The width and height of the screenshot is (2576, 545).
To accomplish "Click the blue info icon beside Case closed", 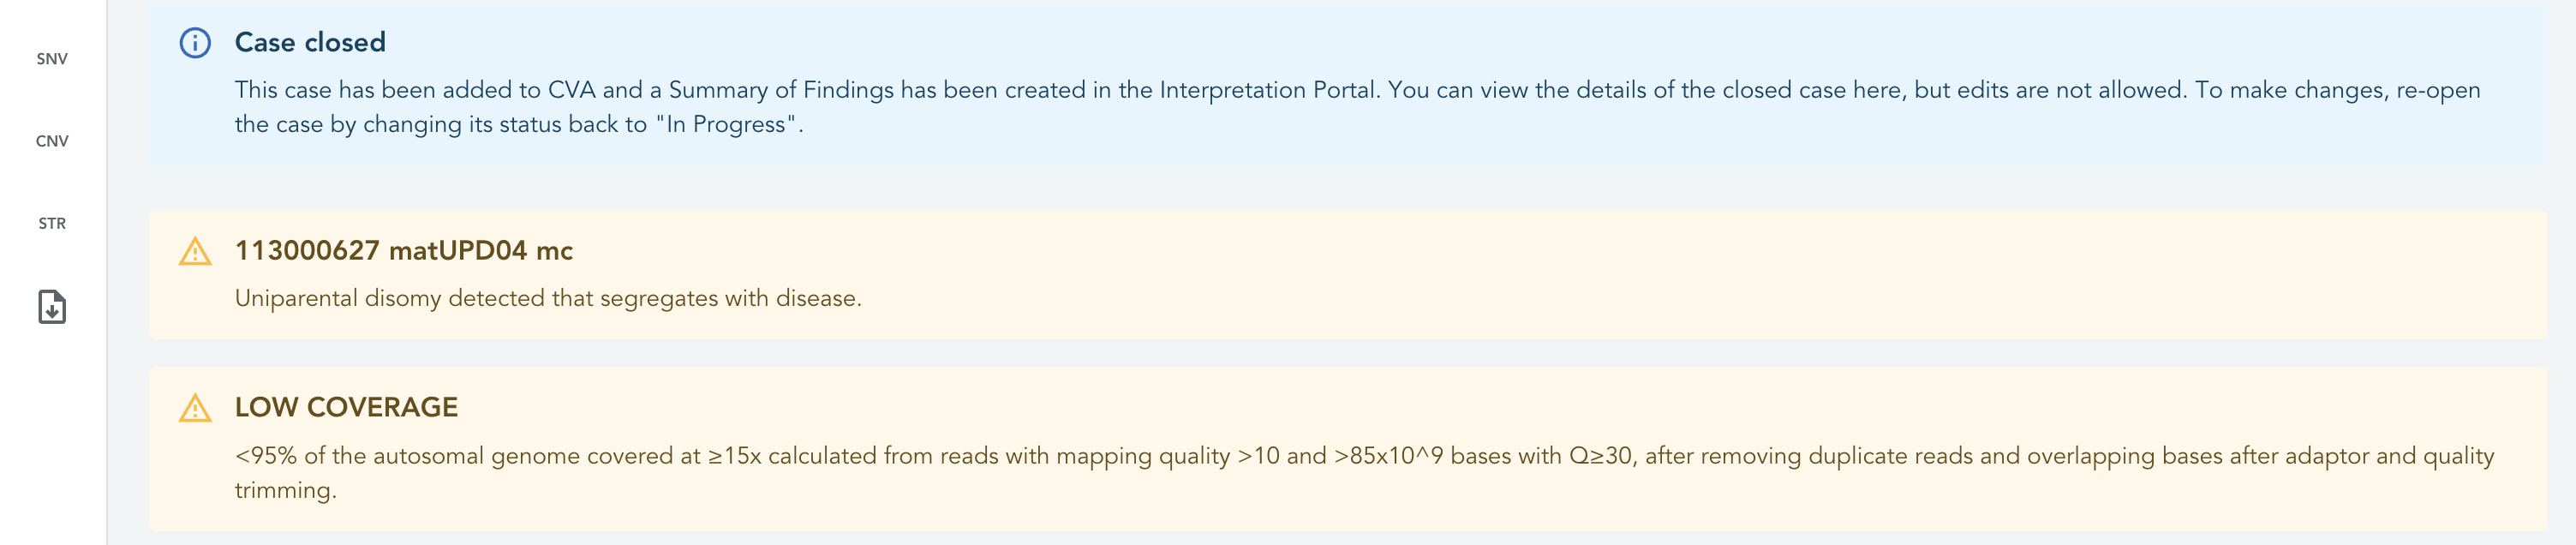I will click(x=195, y=43).
